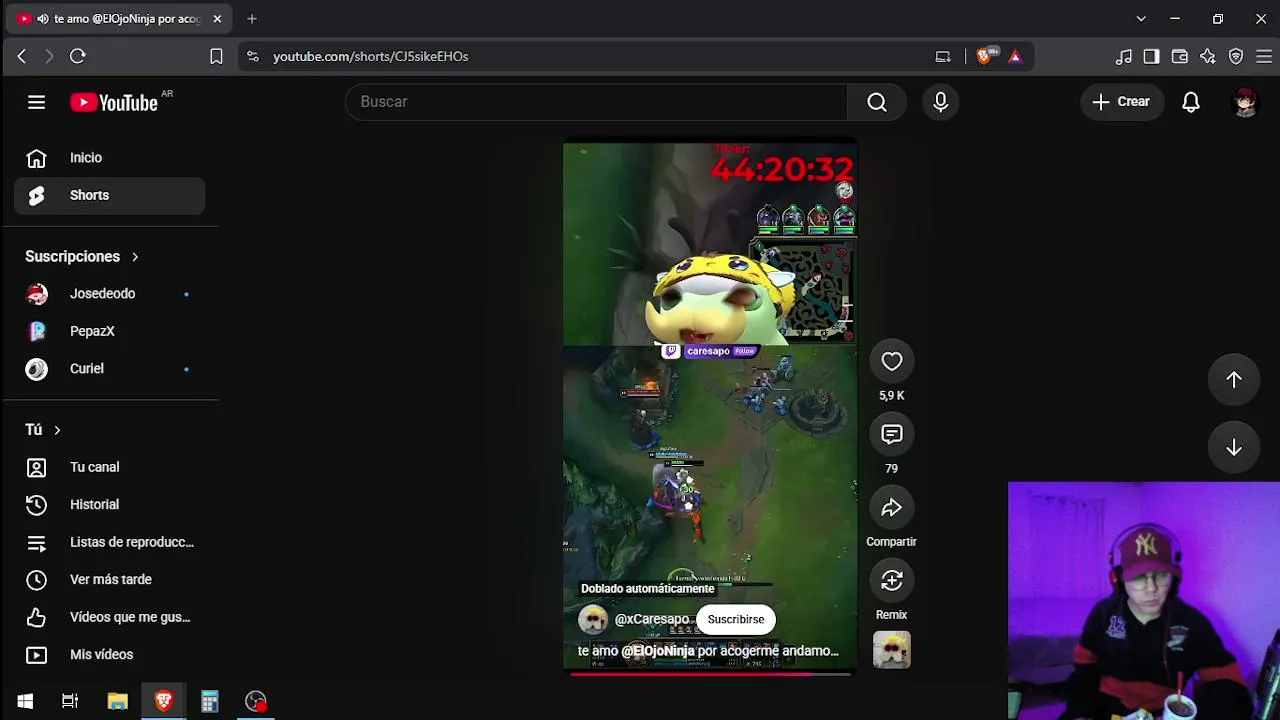
Task: Open Brave VPN shield icon
Action: tap(1236, 56)
